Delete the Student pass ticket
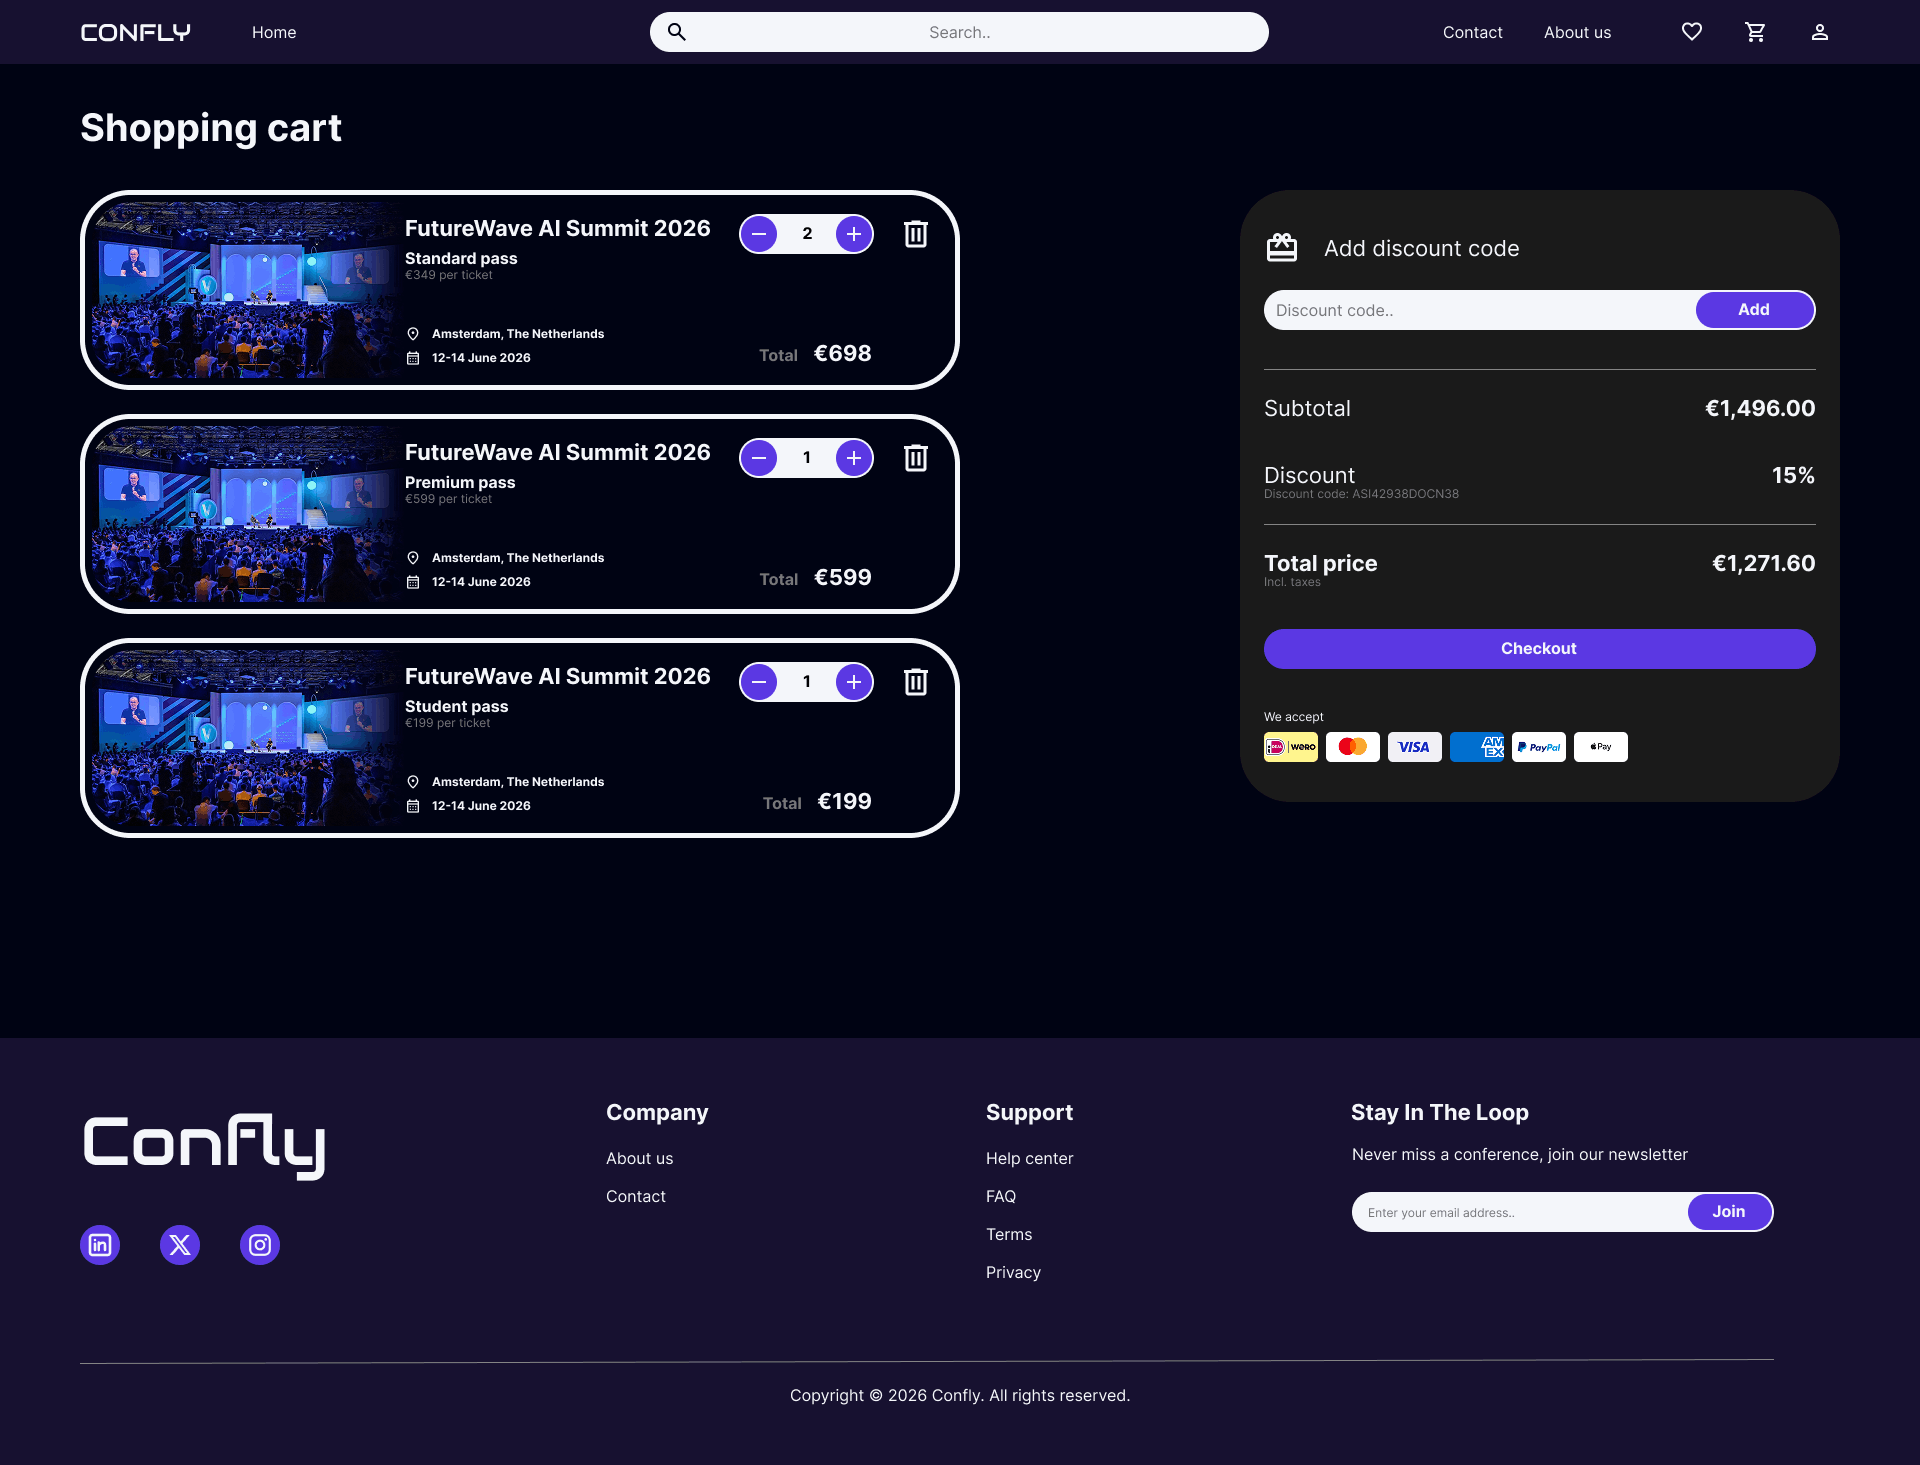The height and width of the screenshot is (1465, 1920). (x=915, y=682)
